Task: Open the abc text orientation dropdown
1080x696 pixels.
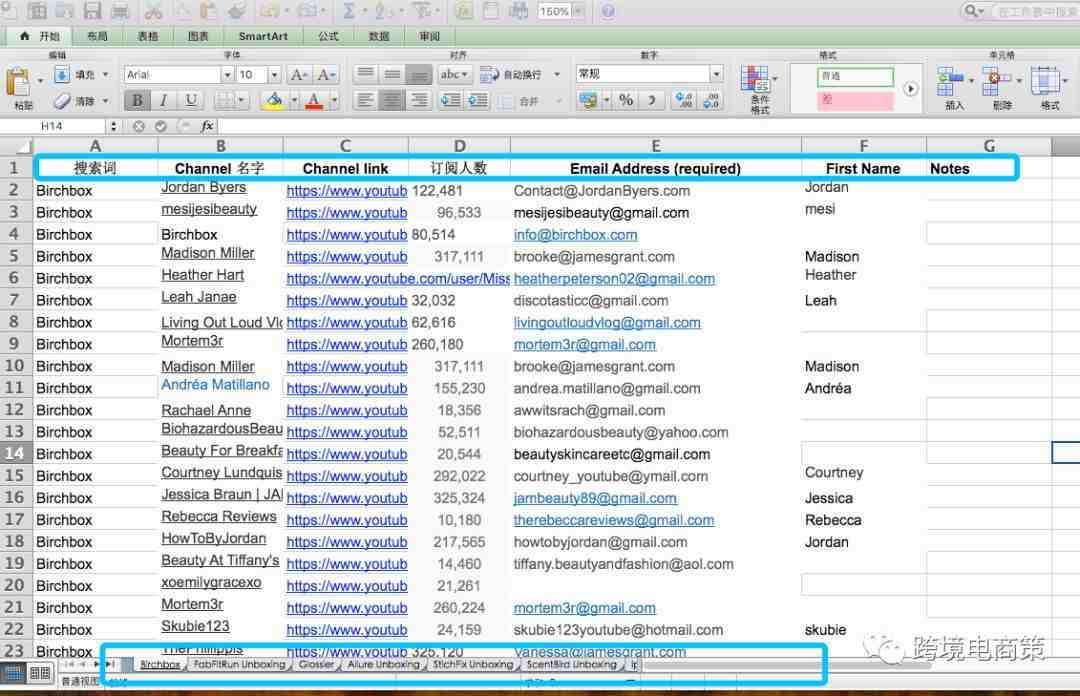Action: pyautogui.click(x=454, y=74)
